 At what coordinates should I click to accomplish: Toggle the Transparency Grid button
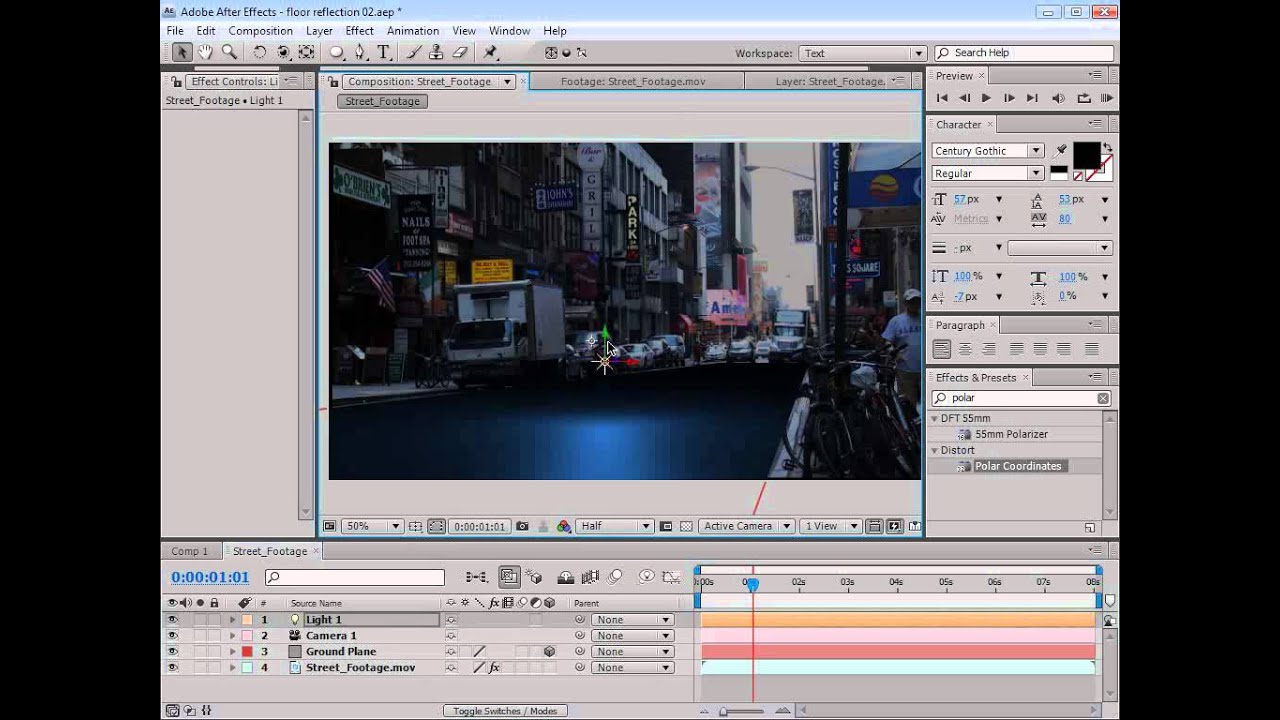tap(686, 526)
